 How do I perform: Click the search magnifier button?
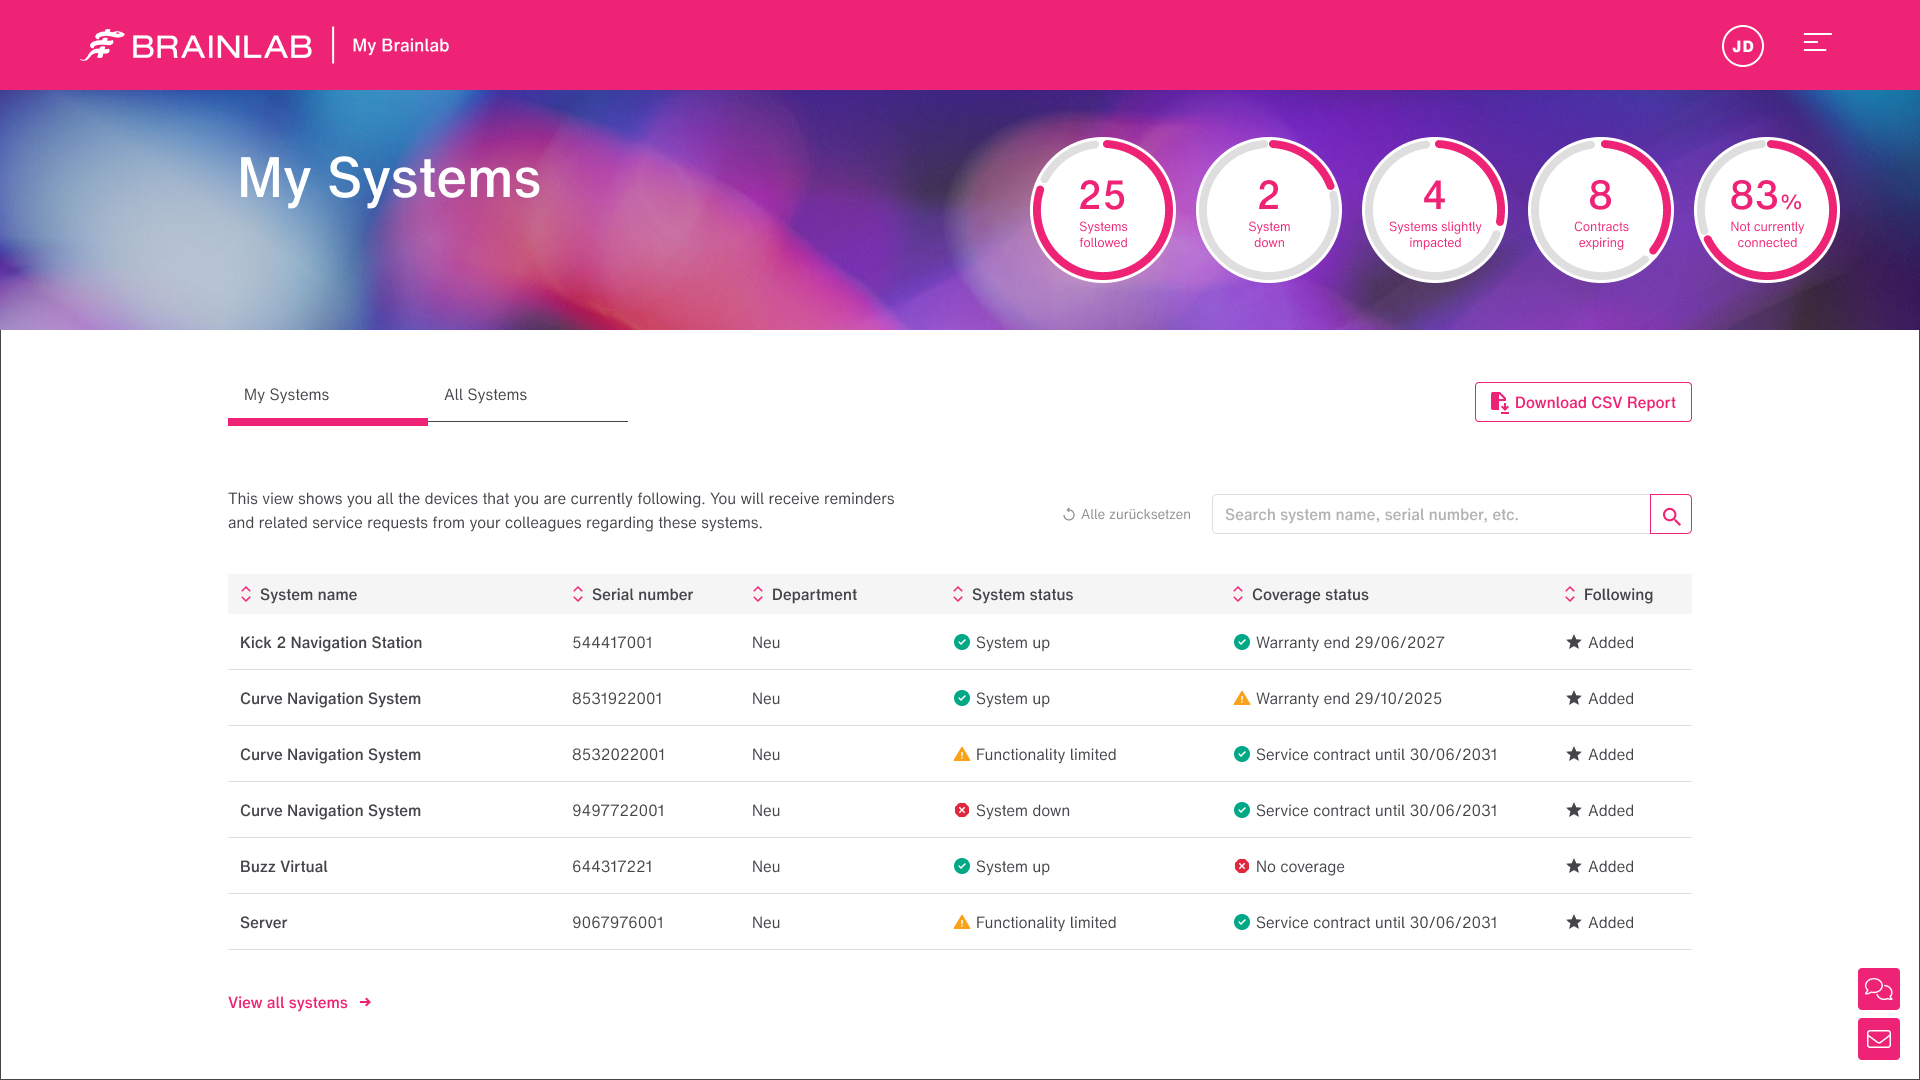1670,515
